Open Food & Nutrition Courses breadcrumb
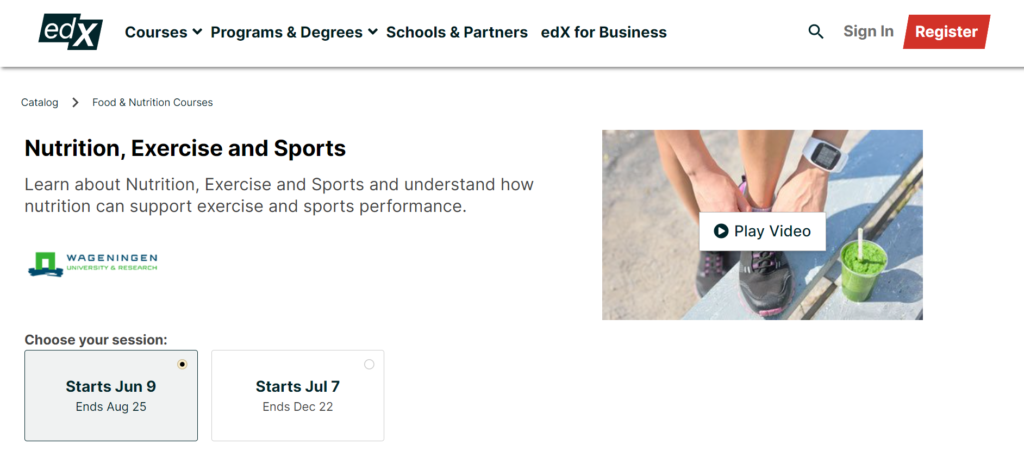 152,102
